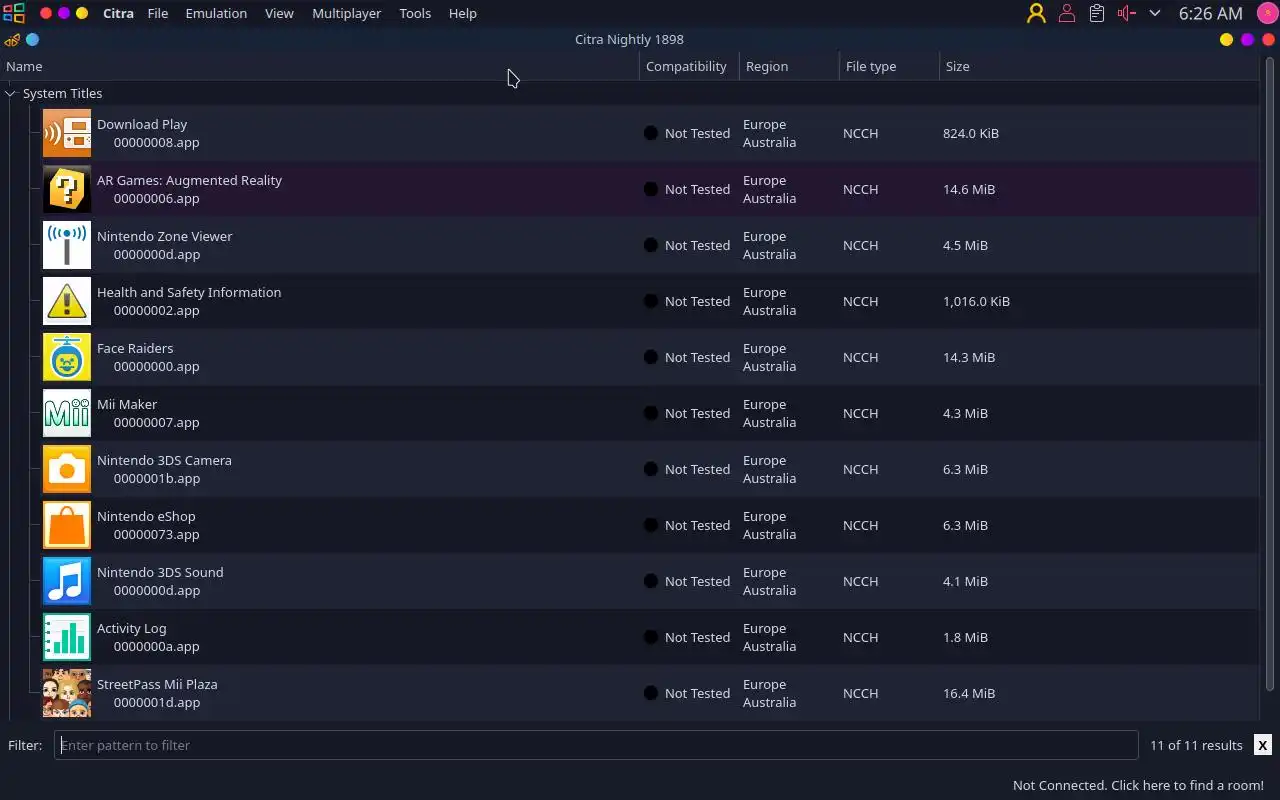
Task: Select the AR Games question block icon
Action: pyautogui.click(x=67, y=189)
